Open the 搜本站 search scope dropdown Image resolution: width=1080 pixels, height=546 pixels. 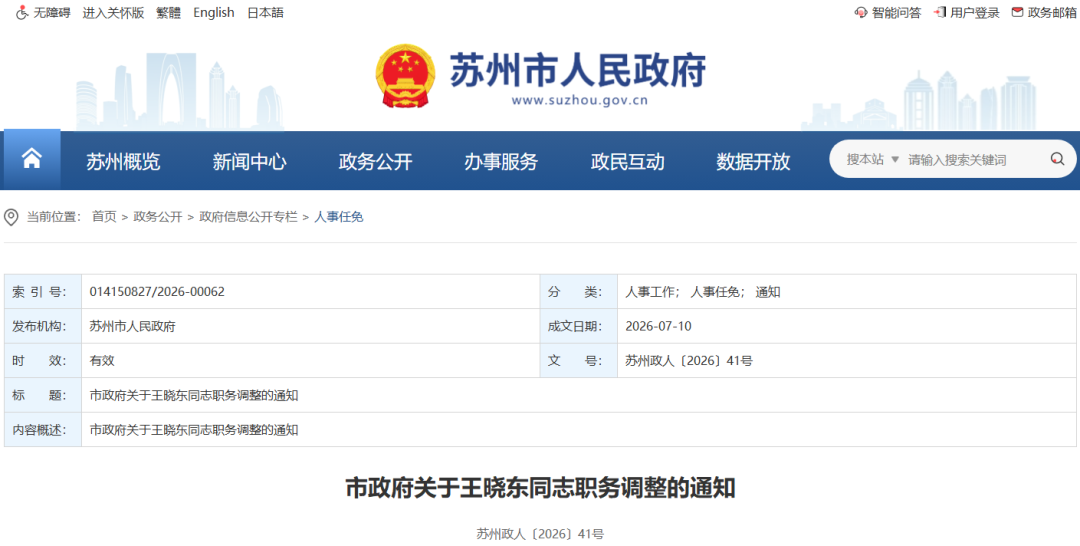[x=873, y=159]
